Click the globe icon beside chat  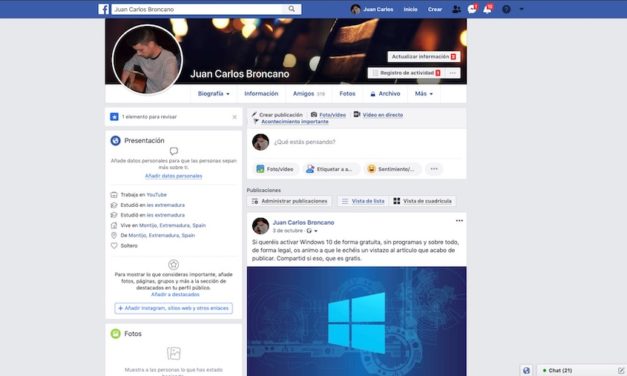(526, 370)
